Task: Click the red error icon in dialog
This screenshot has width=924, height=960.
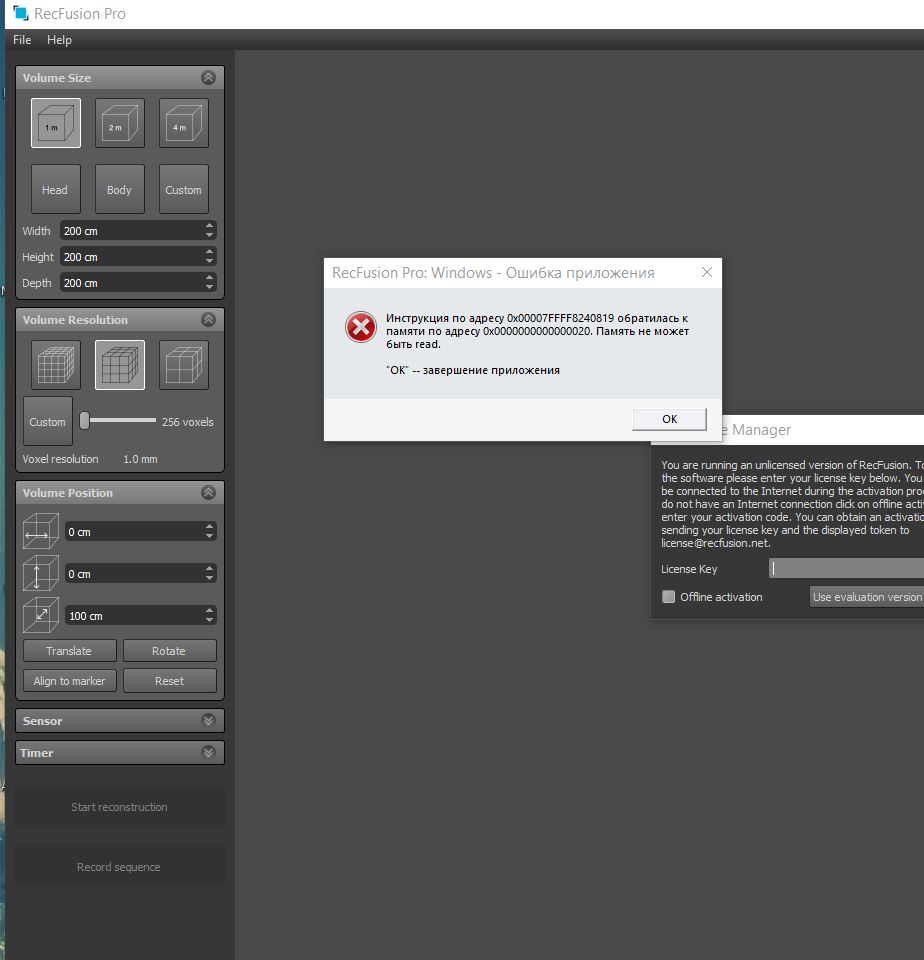Action: tap(361, 327)
